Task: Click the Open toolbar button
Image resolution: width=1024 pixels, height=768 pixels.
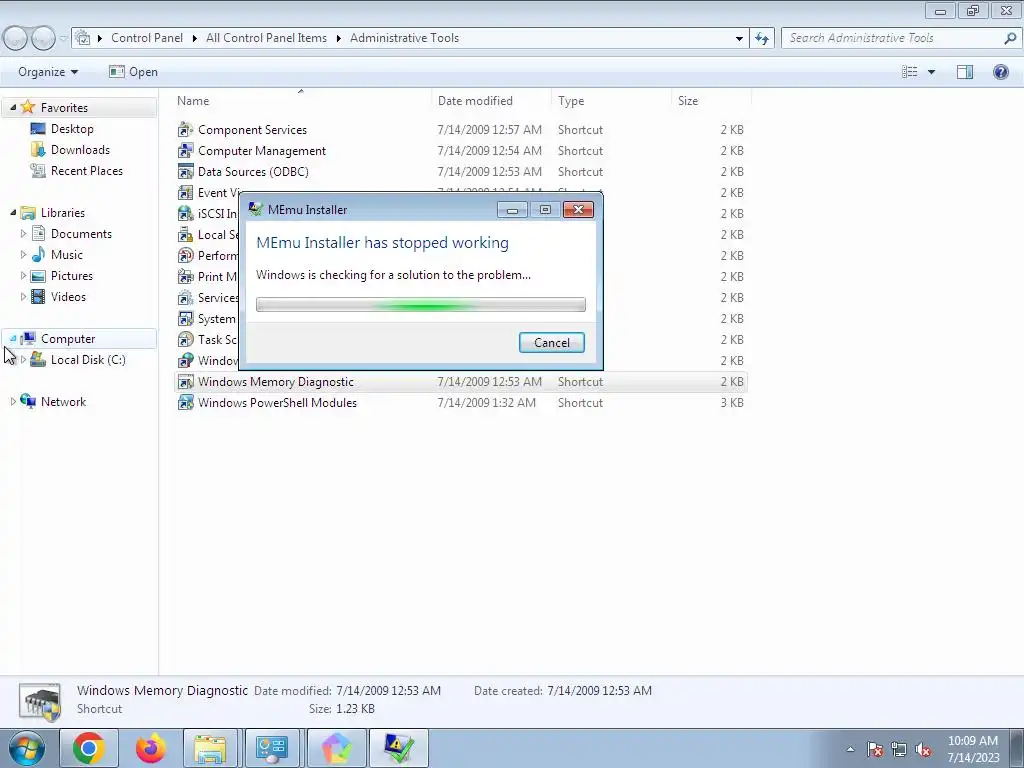Action: coord(133,72)
